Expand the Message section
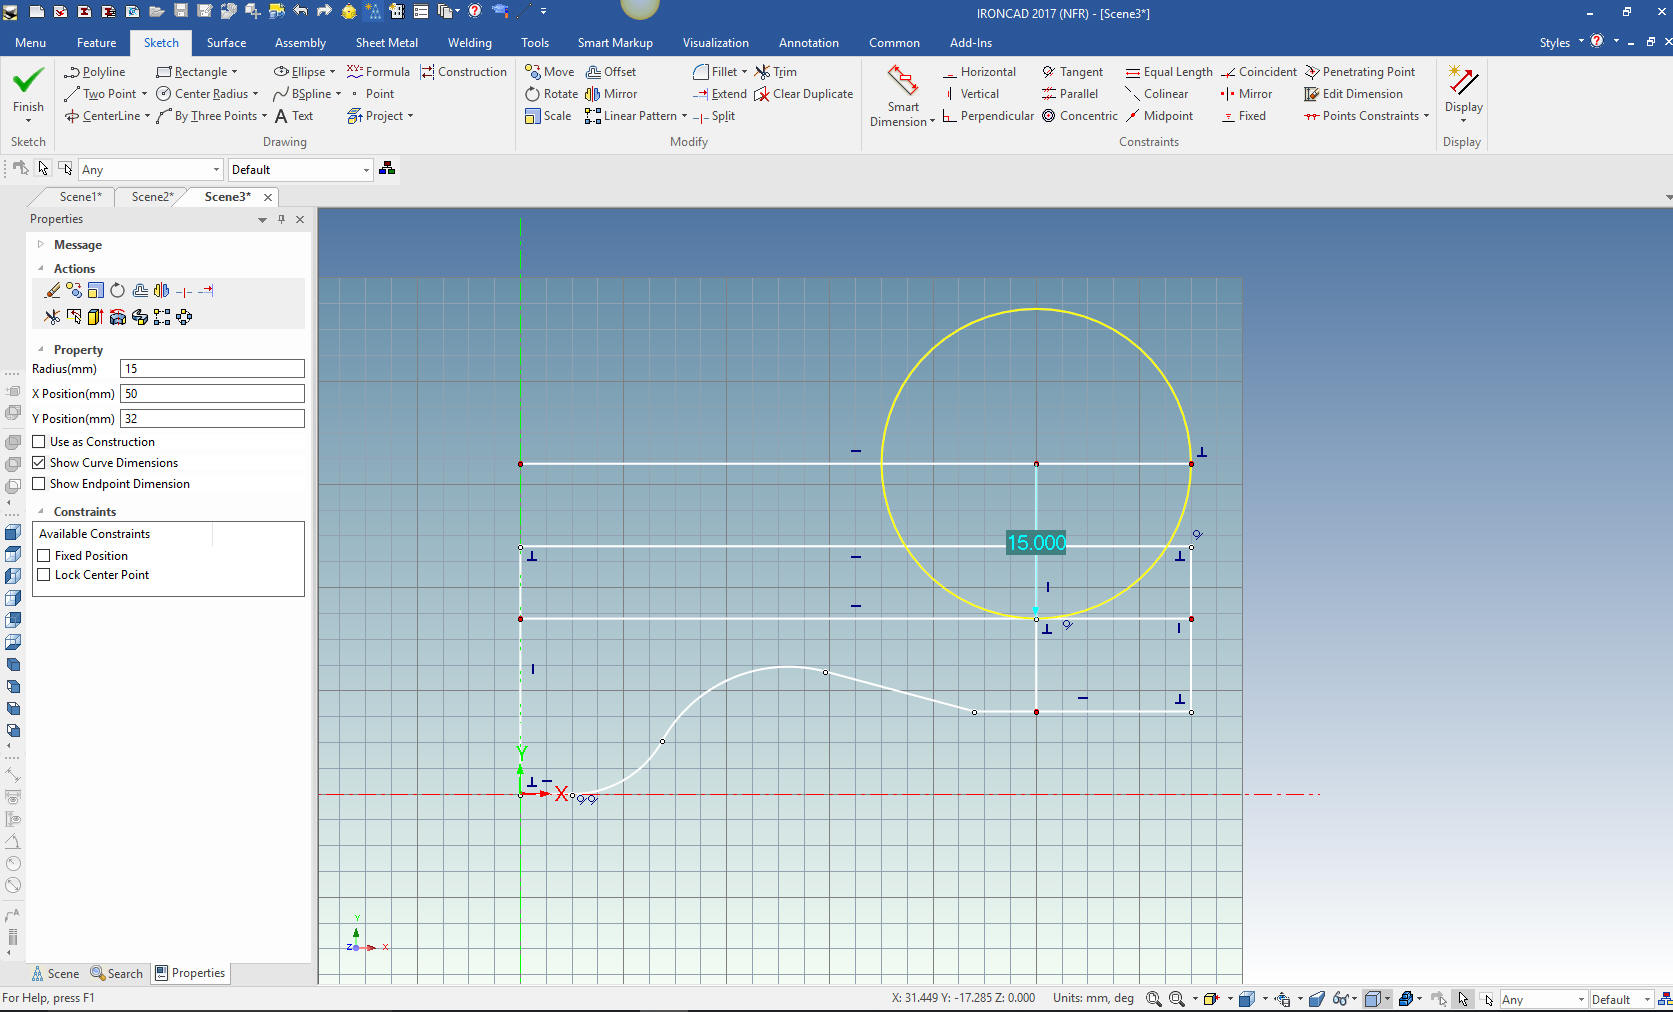Viewport: 1673px width, 1012px height. click(41, 245)
